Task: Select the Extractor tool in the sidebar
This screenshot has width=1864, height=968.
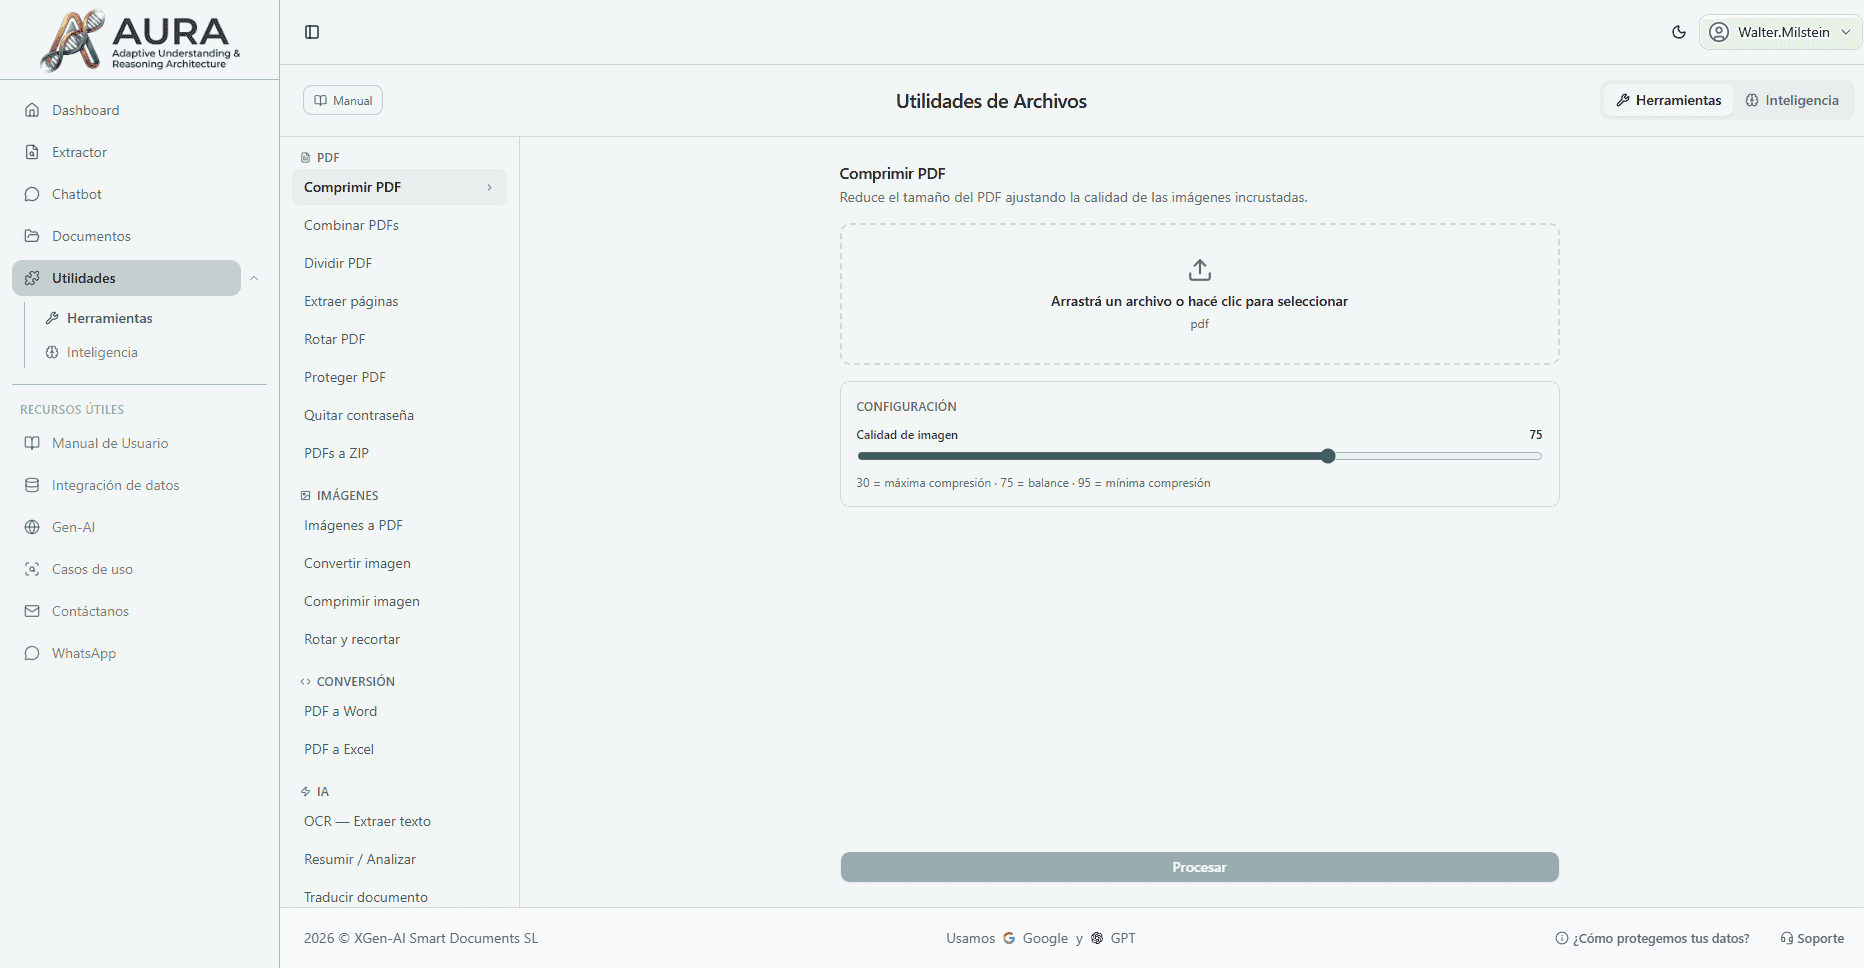Action: tap(79, 152)
